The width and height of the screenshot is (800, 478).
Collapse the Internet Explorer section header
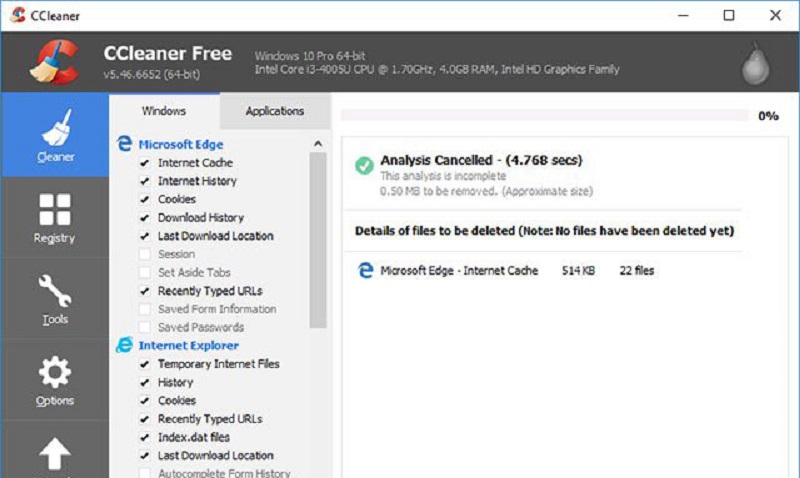coord(188,345)
